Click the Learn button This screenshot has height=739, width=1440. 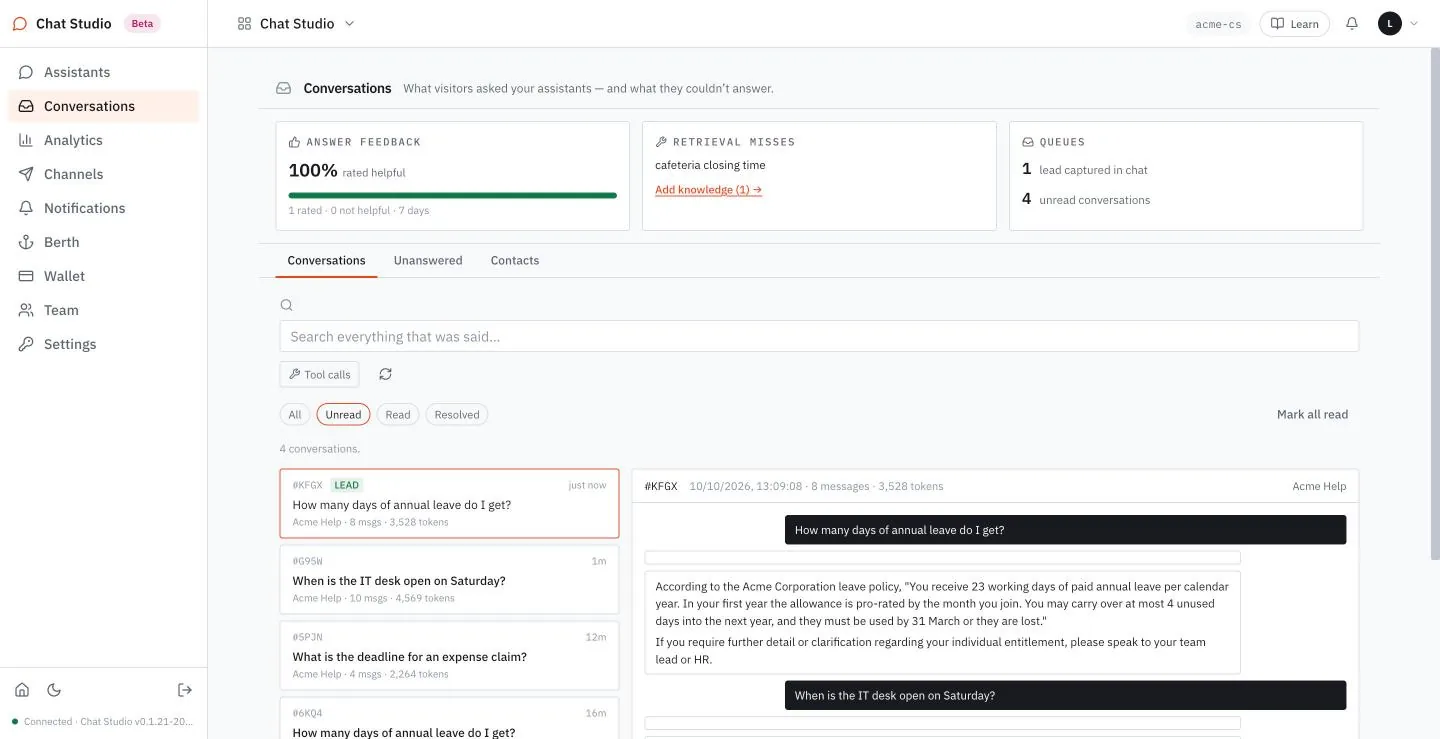coord(1294,23)
